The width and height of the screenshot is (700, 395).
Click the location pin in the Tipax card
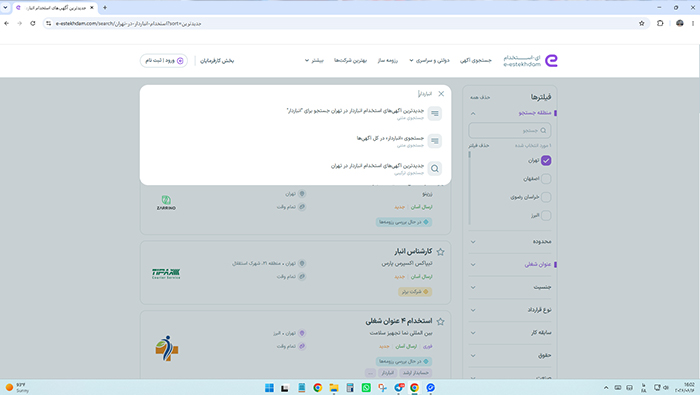pos(302,263)
